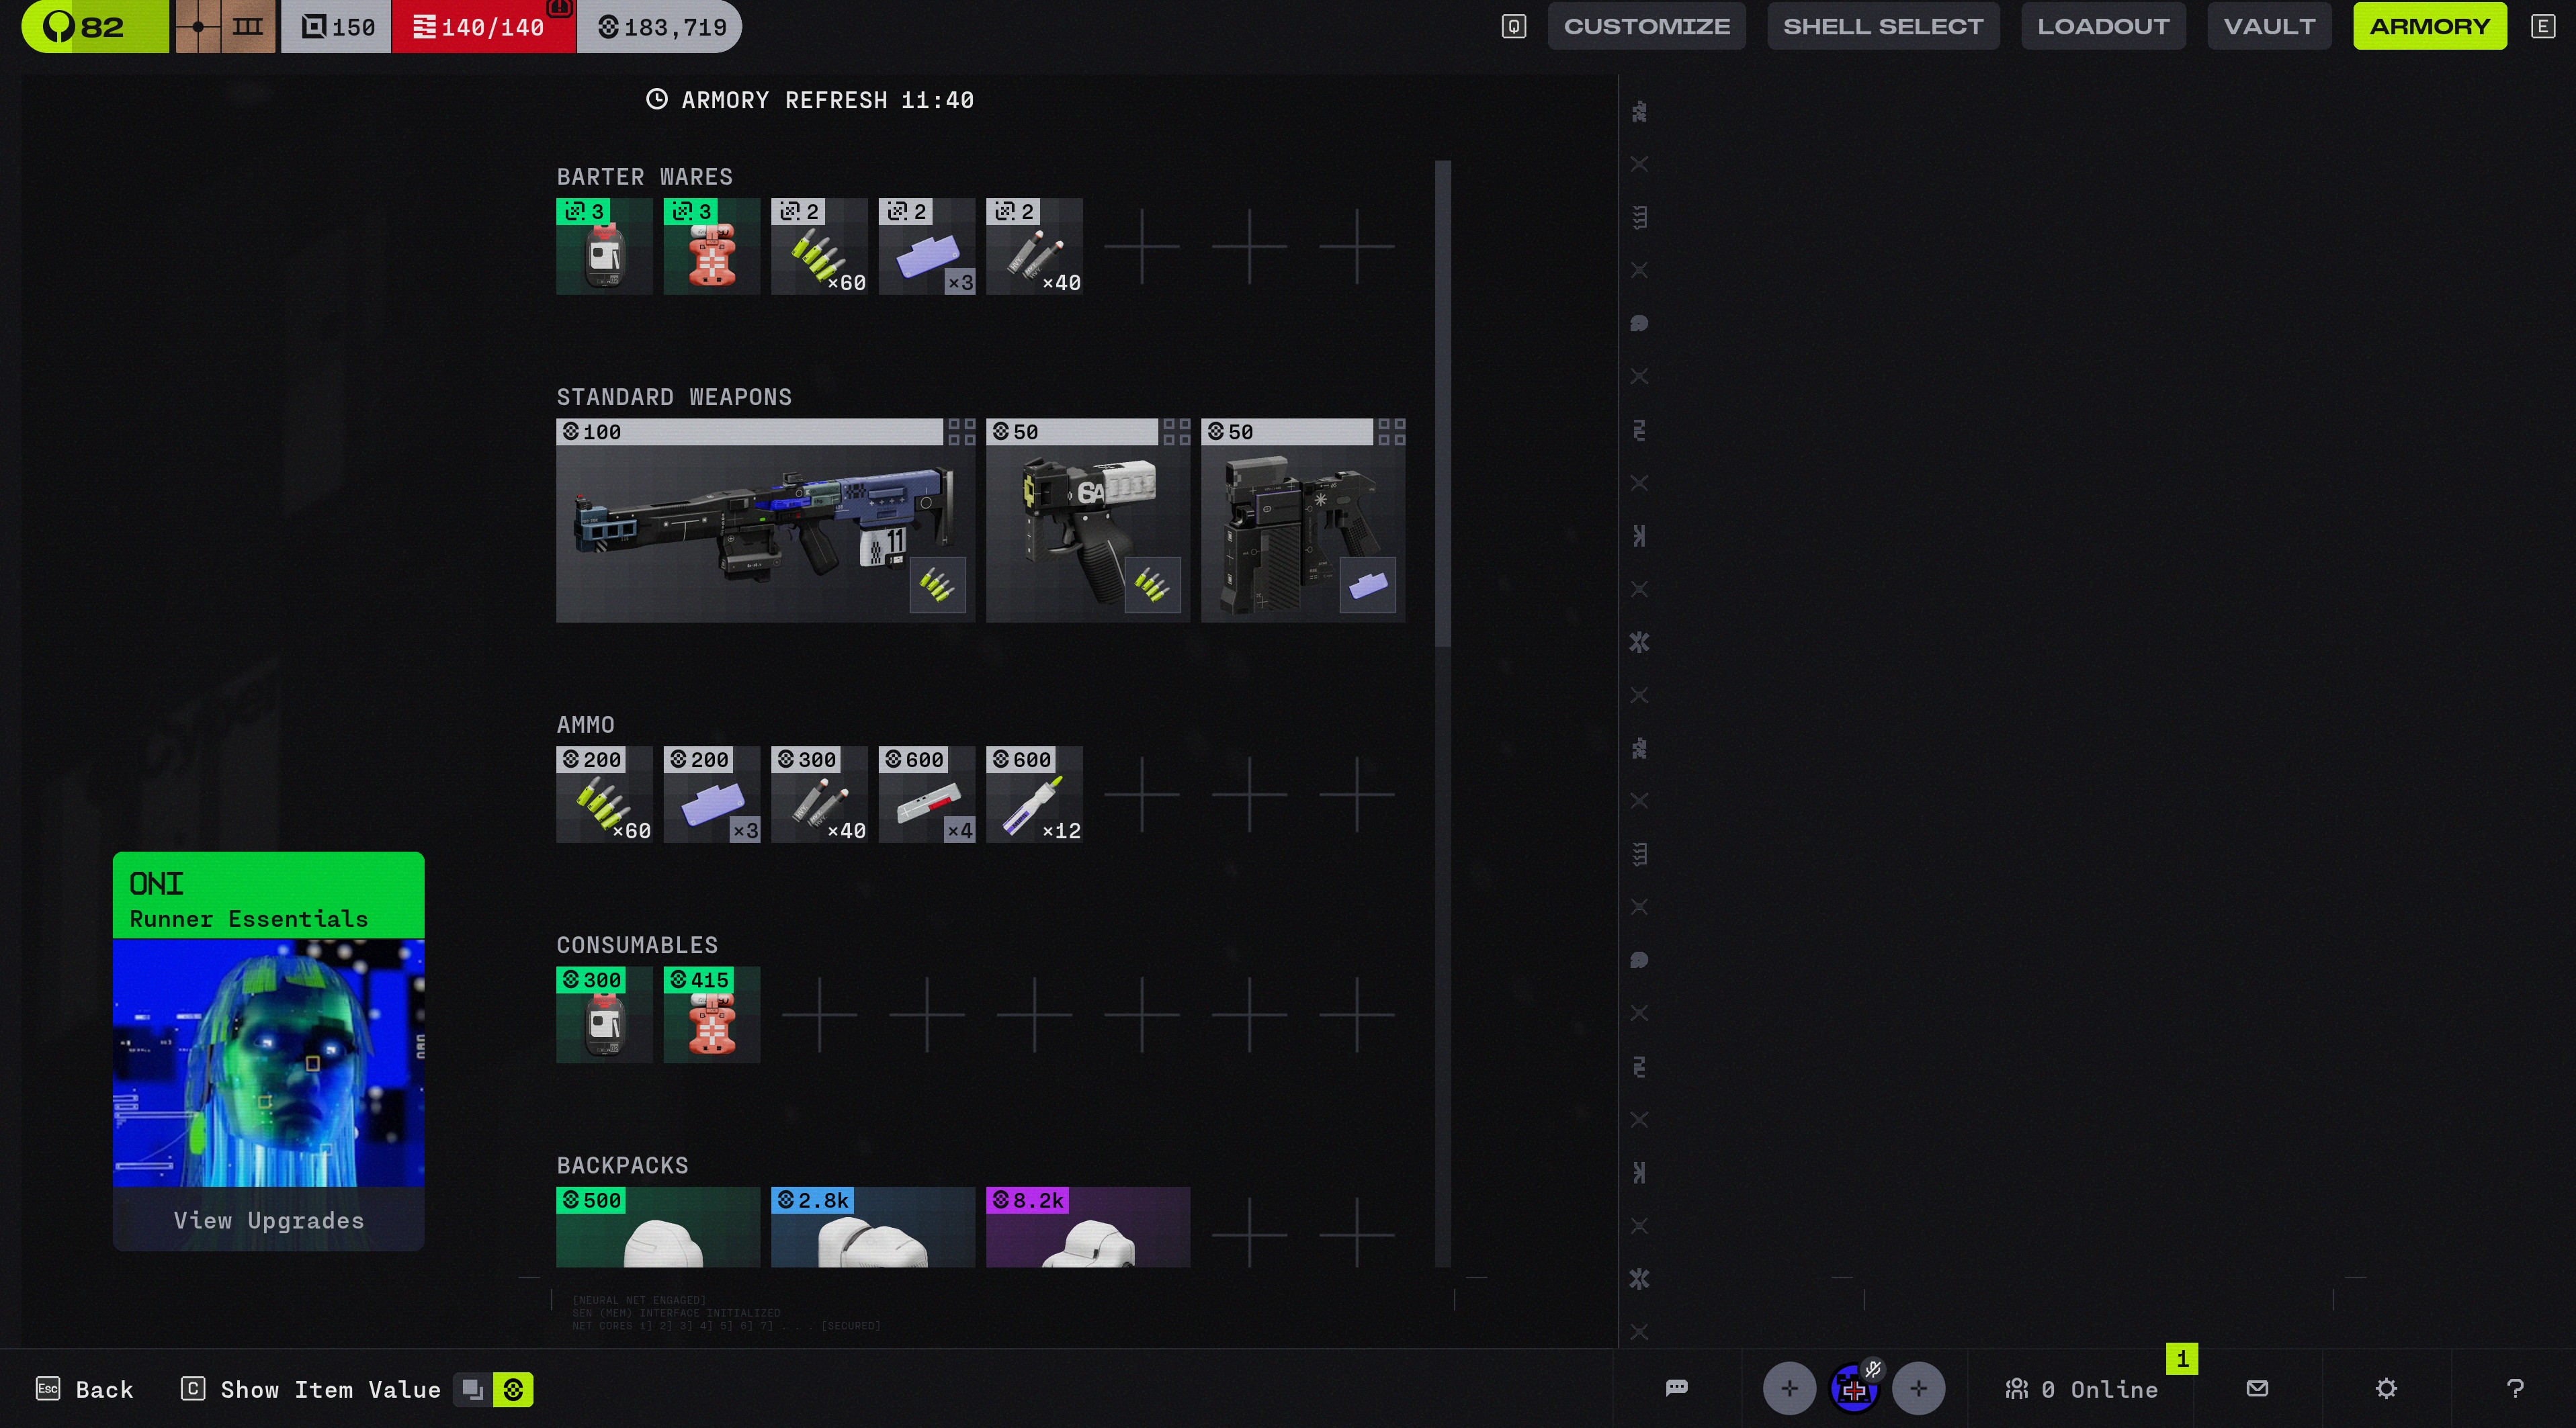This screenshot has height=1428, width=2576.
Task: Open the chat bubble icon
Action: point(1677,1388)
